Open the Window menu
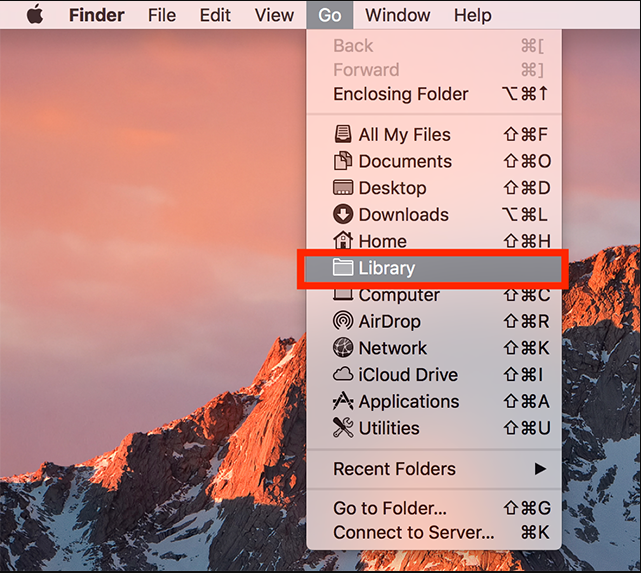The height and width of the screenshot is (573, 641). 397,15
